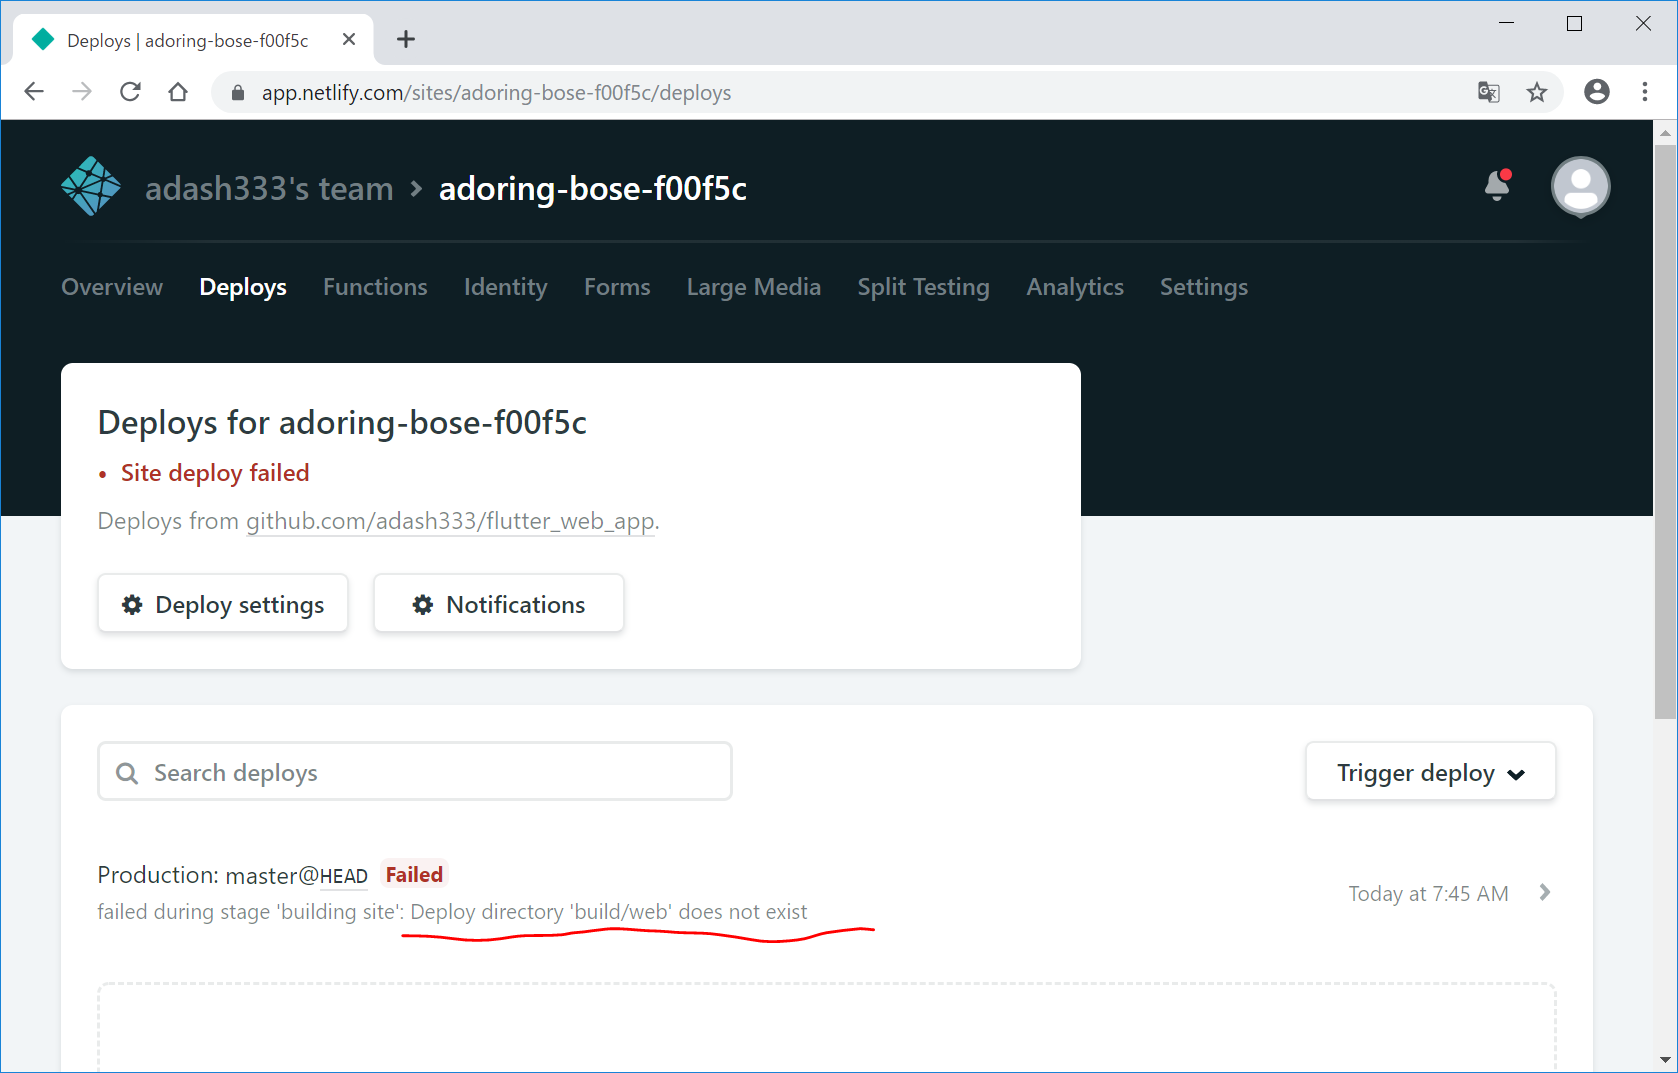Open a new browser tab
Image resolution: width=1678 pixels, height=1073 pixels.
coord(405,40)
